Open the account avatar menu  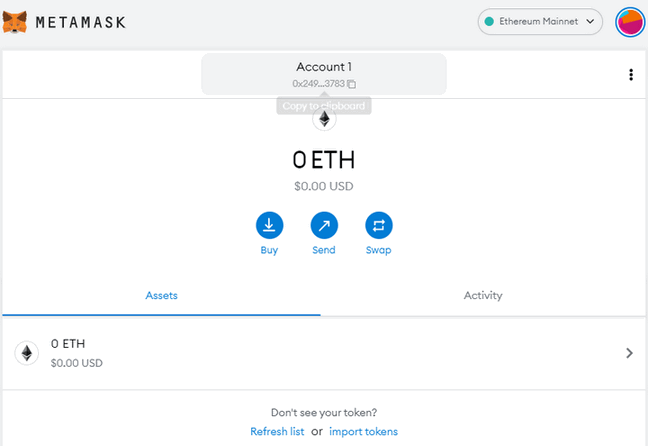[x=630, y=22]
